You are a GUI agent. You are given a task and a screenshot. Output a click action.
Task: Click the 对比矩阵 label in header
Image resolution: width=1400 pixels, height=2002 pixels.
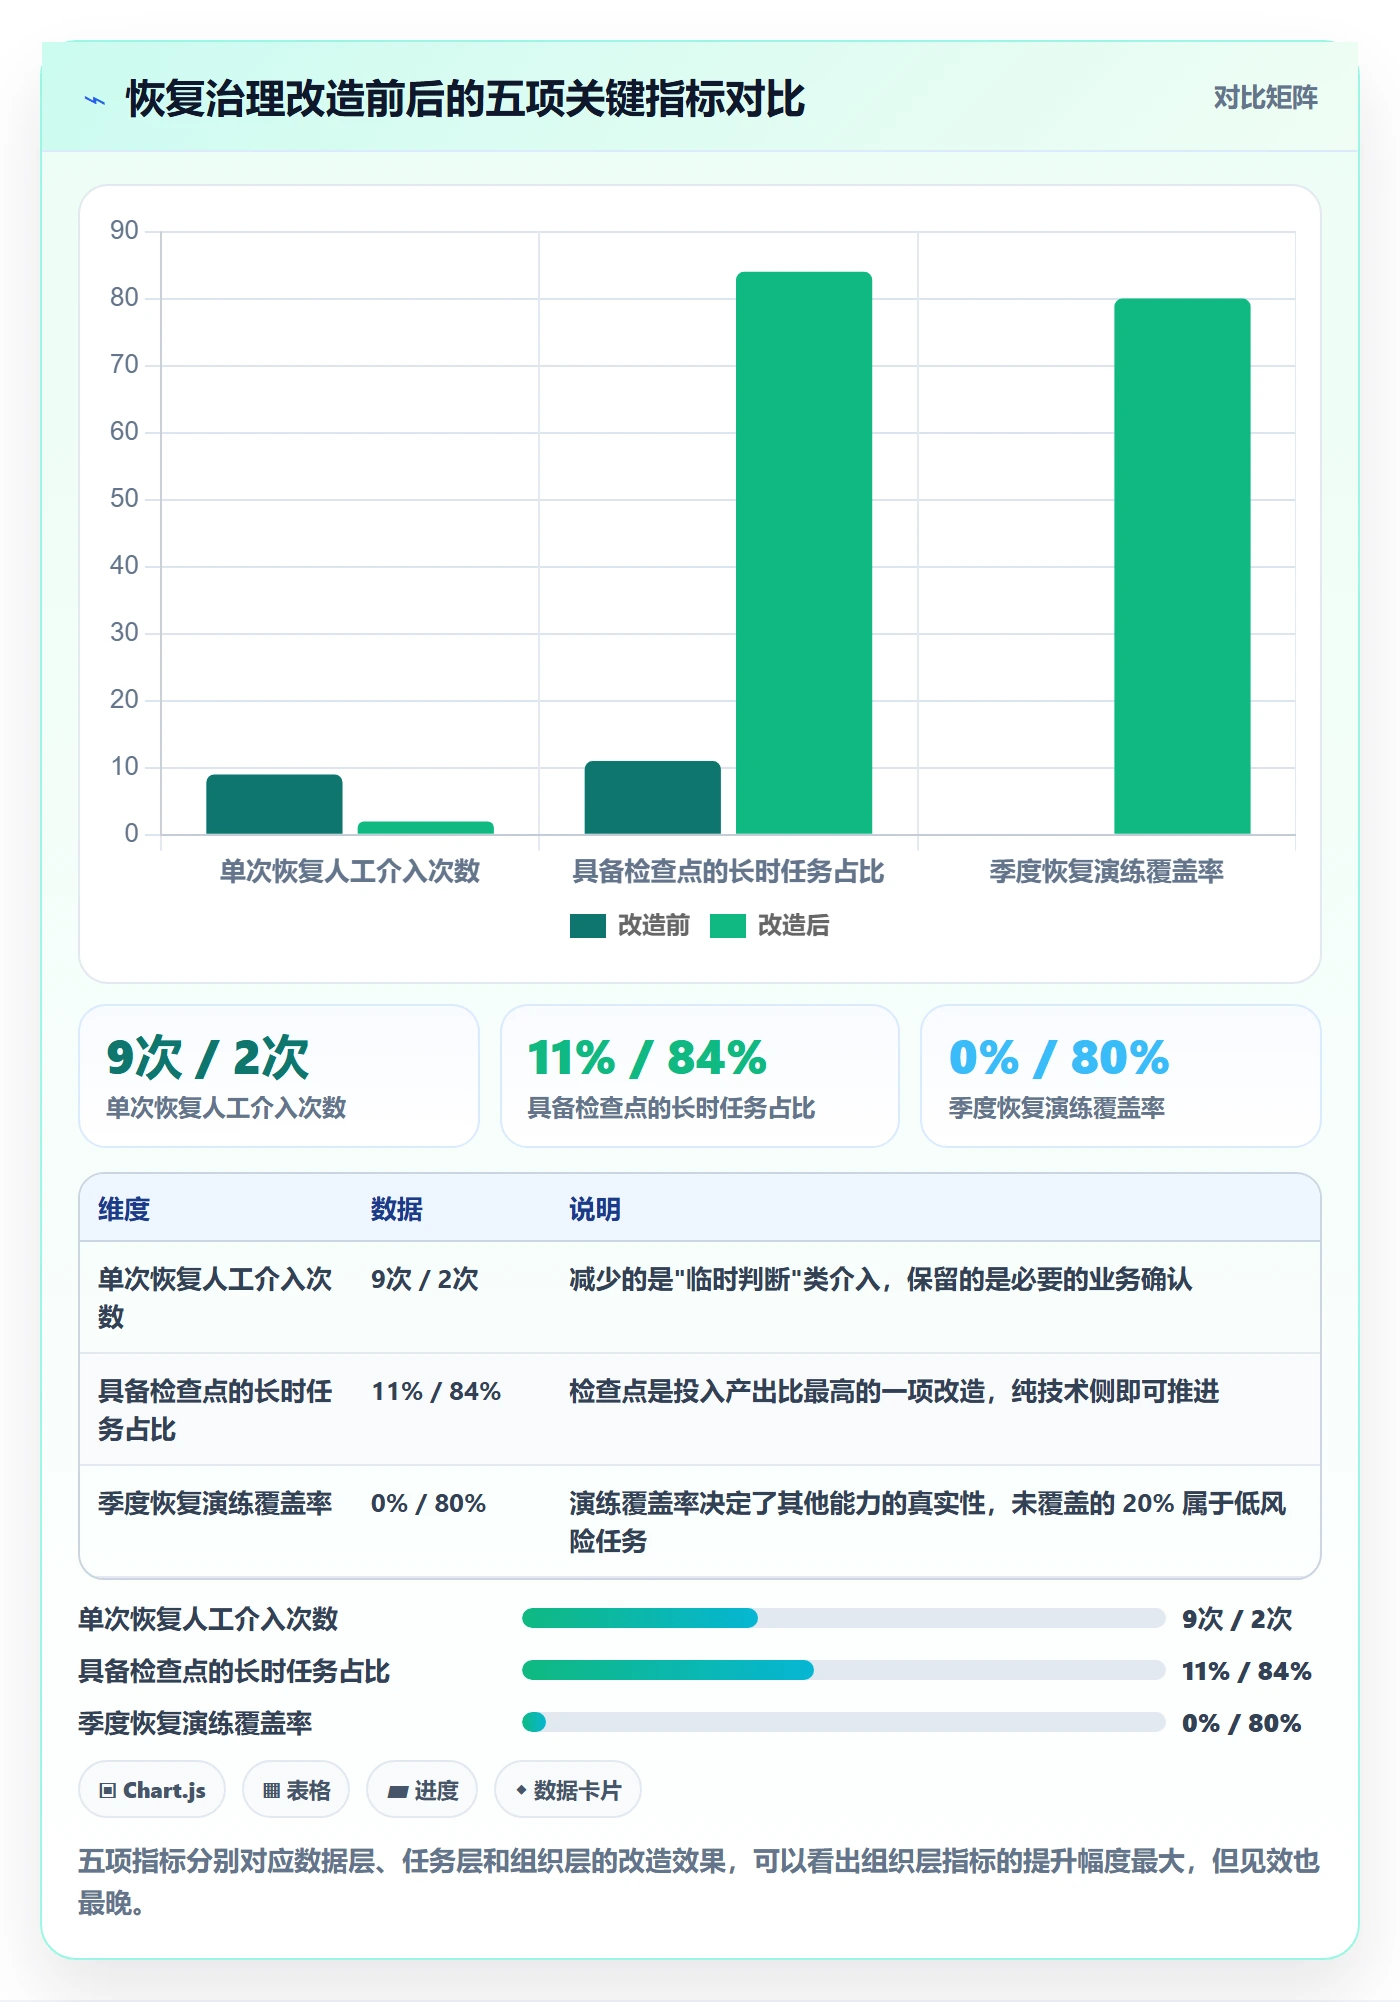tap(1265, 97)
